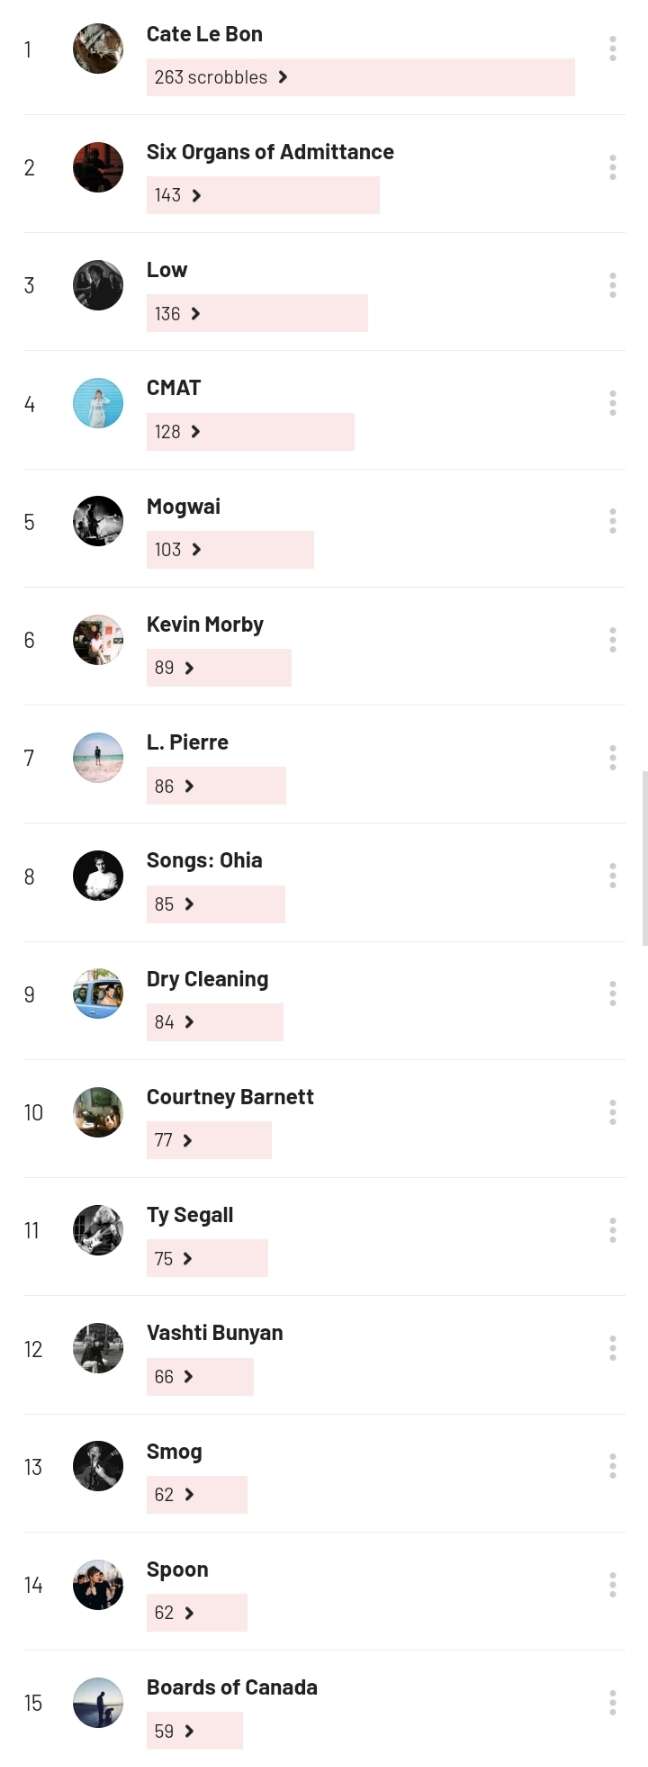This screenshot has height=1767, width=648.
Task: Click the 103 scrobbles bar for Mogwai
Action: coord(230,549)
